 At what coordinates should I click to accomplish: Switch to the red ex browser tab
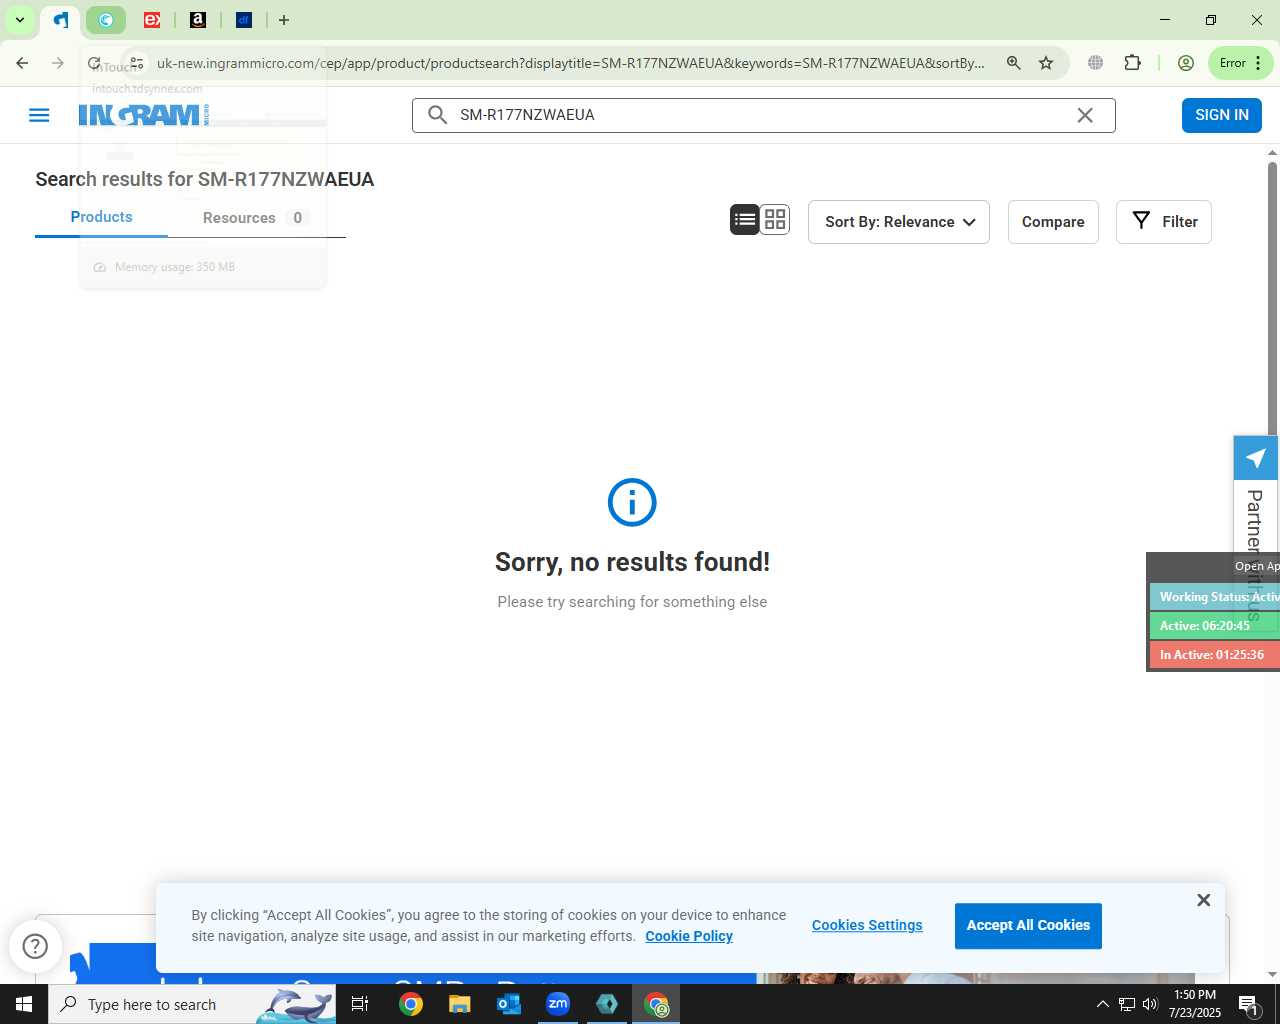[152, 20]
